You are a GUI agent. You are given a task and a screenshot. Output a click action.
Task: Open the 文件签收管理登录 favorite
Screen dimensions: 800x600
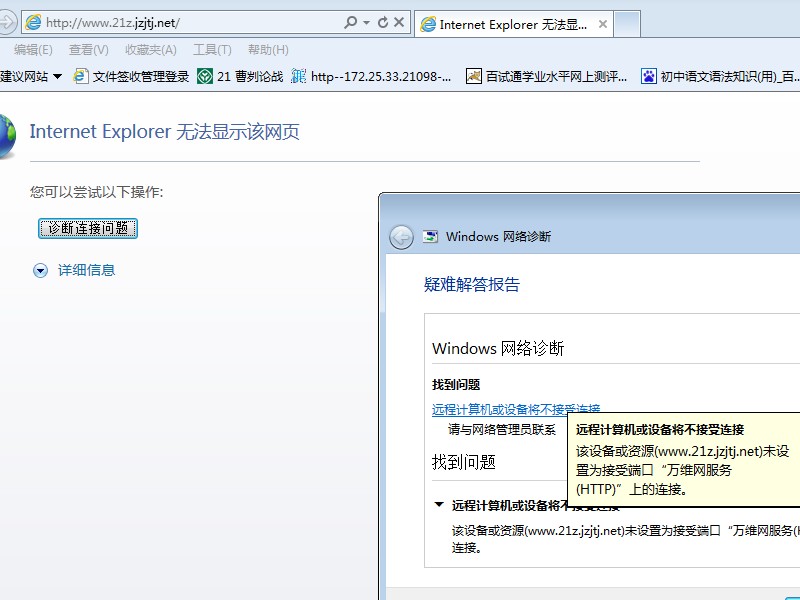[x=131, y=76]
